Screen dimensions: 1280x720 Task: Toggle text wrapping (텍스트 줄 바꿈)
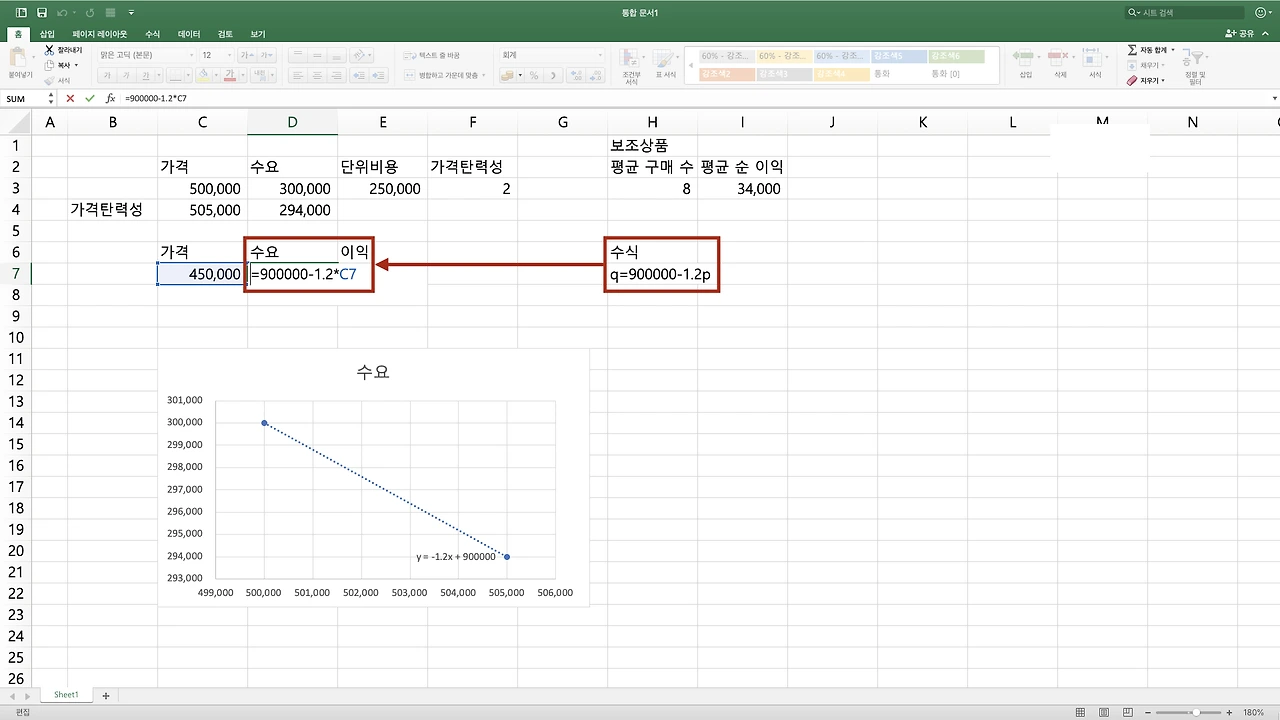tap(433, 56)
